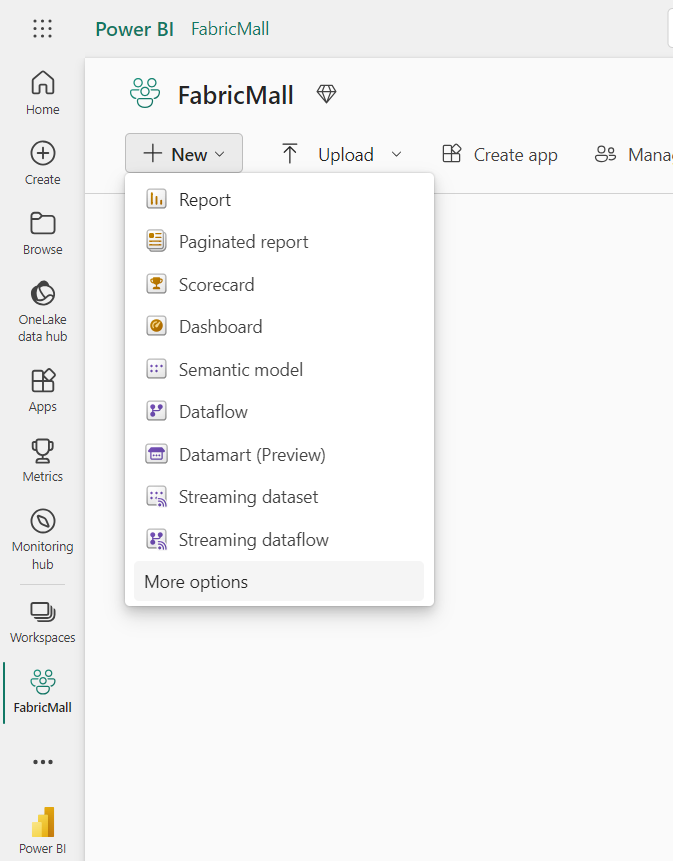This screenshot has width=673, height=861.
Task: Click the Datamart storefront icon
Action: coord(156,454)
